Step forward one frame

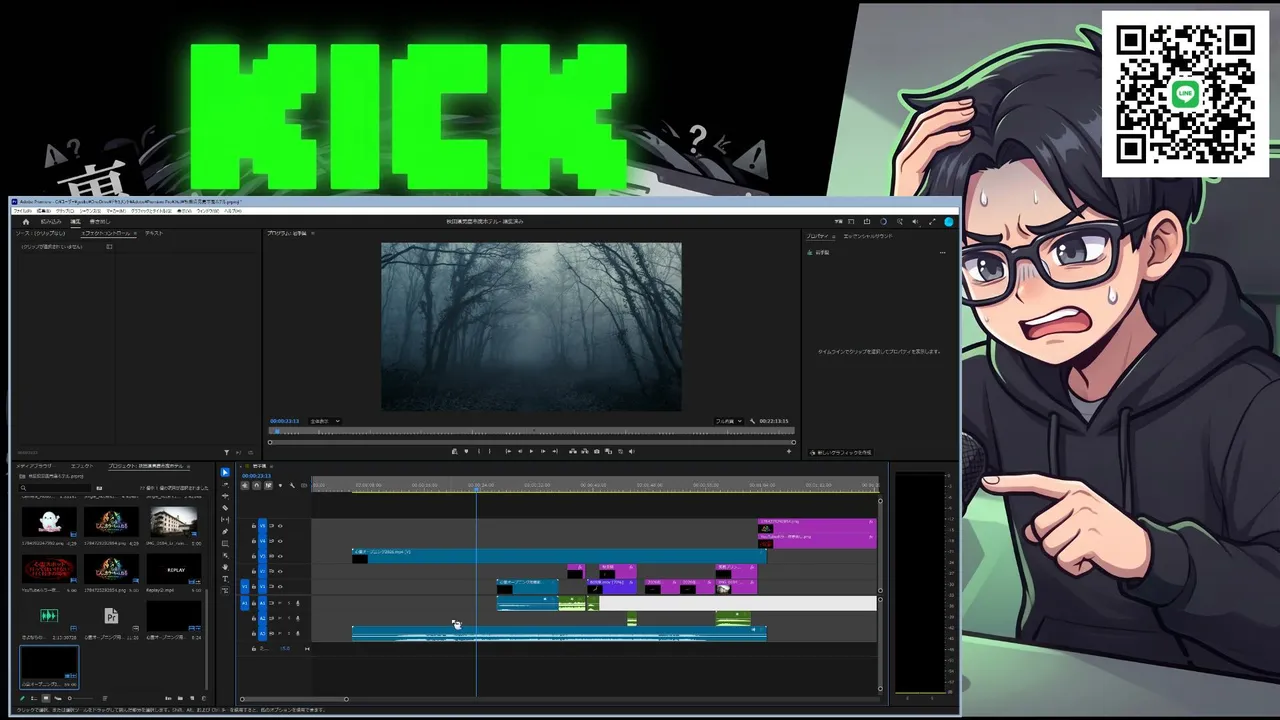(x=543, y=451)
